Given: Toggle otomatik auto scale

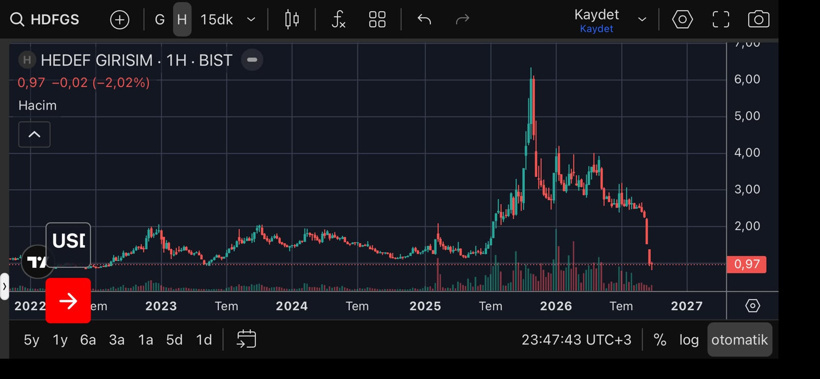Looking at the screenshot, I should tap(739, 340).
